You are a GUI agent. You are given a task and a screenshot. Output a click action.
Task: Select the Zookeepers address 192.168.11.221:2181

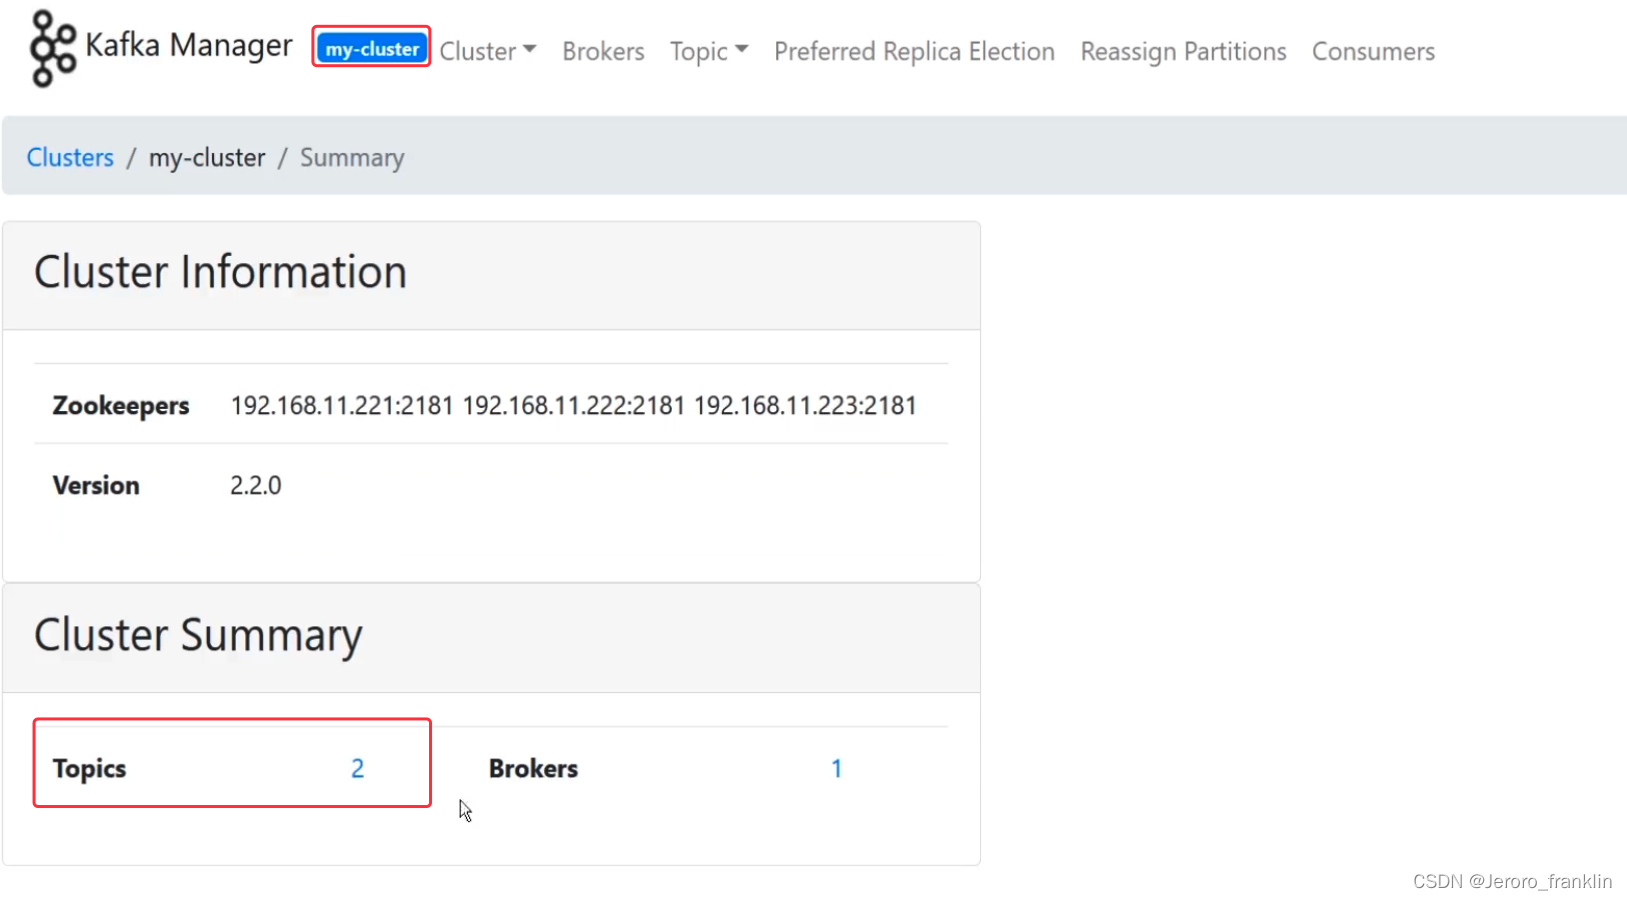click(342, 405)
